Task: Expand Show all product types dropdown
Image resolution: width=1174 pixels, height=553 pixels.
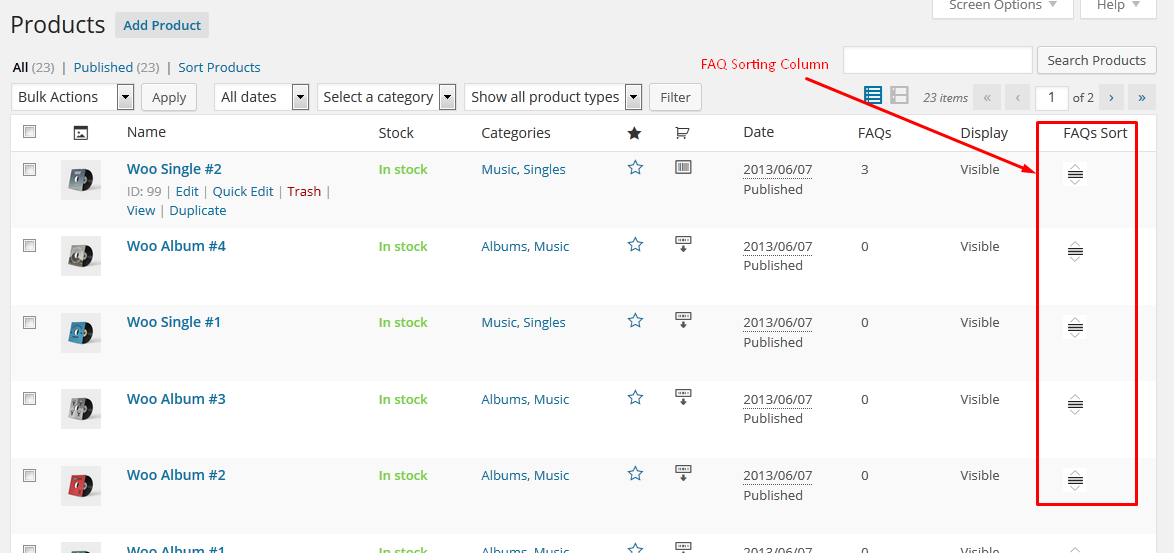Action: pos(555,97)
